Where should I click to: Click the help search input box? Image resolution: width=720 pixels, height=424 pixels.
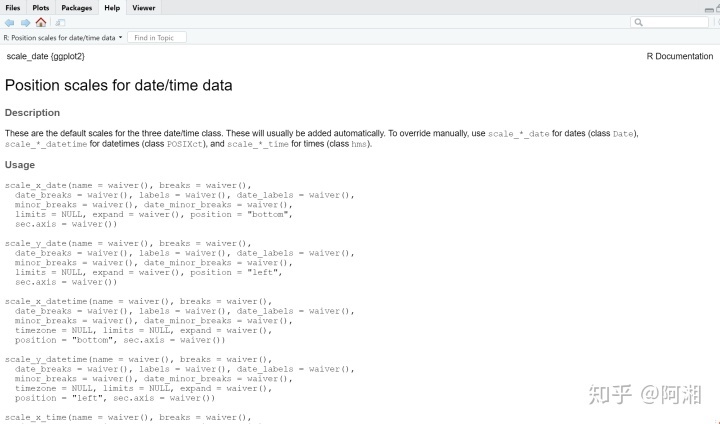pyautogui.click(x=669, y=22)
